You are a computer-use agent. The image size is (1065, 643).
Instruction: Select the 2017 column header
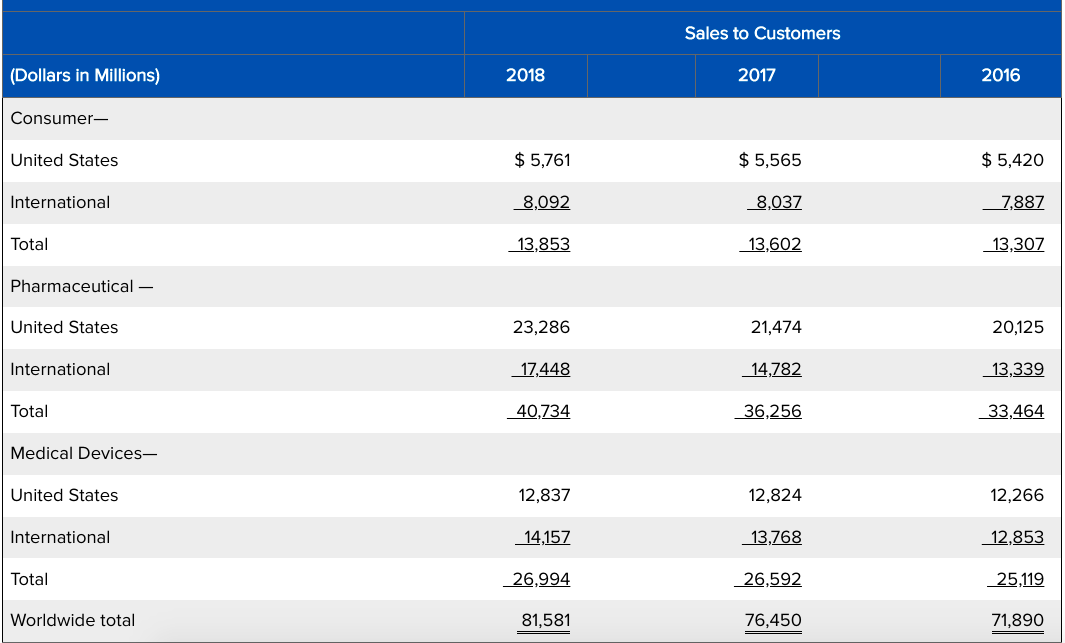click(x=756, y=75)
